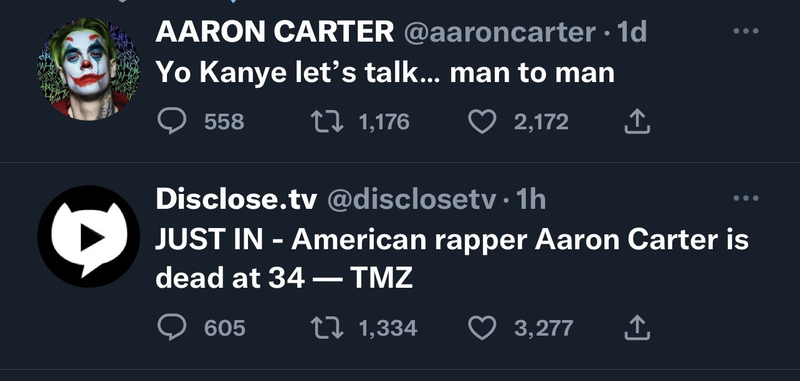800x381 pixels.
Task: Open the @disclosetv handle link
Action: pyautogui.click(x=411, y=198)
